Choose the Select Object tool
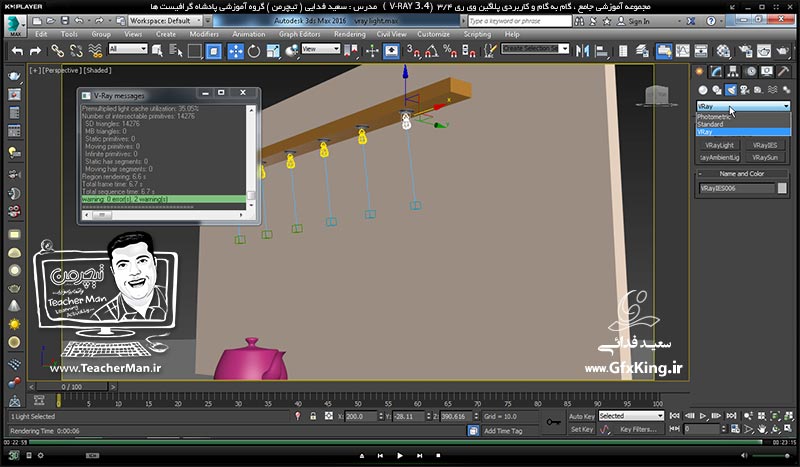Screen dimensions: 800x467 157,51
